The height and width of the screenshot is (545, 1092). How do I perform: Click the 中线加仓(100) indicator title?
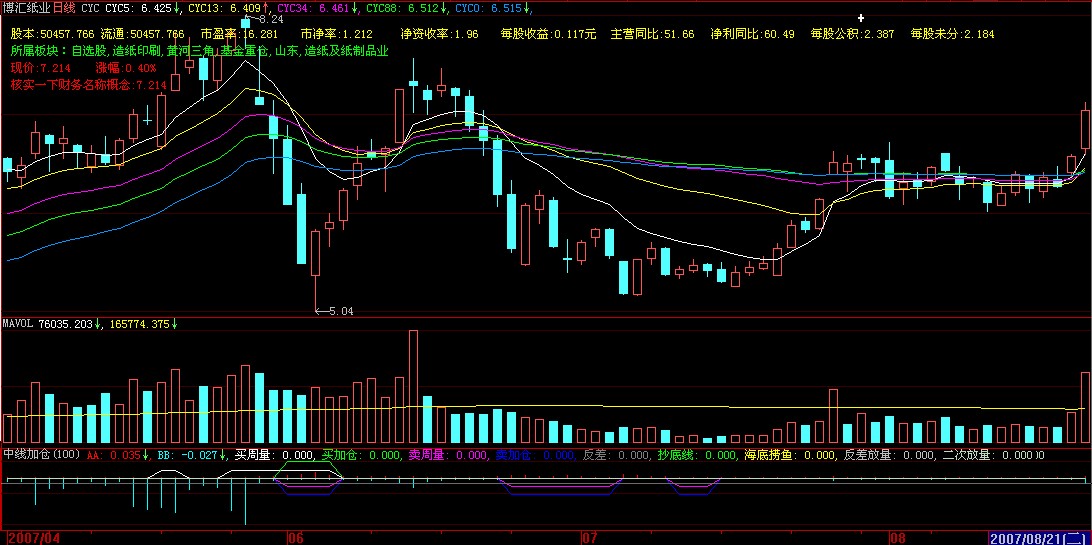41,455
